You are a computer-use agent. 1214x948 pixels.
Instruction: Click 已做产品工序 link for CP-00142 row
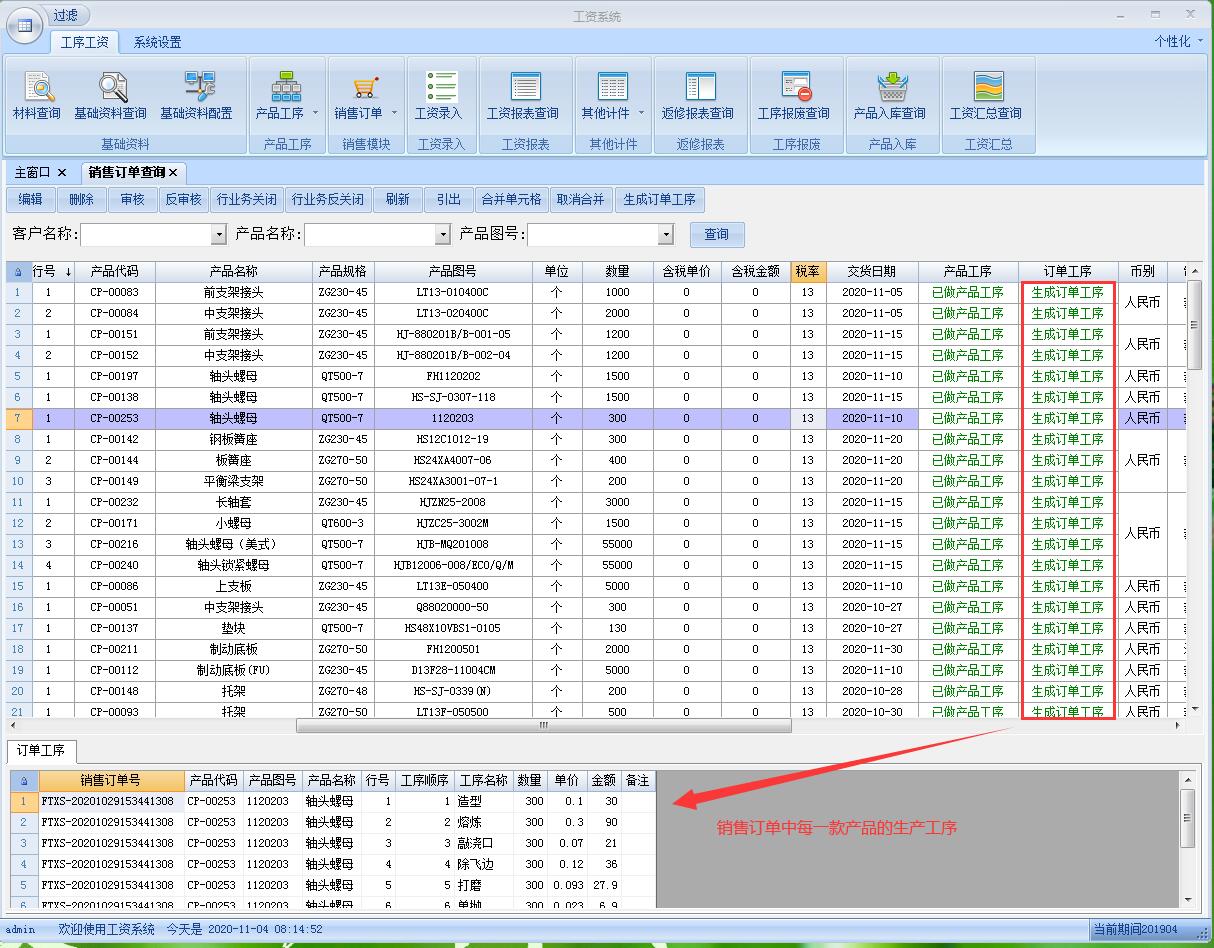point(967,439)
